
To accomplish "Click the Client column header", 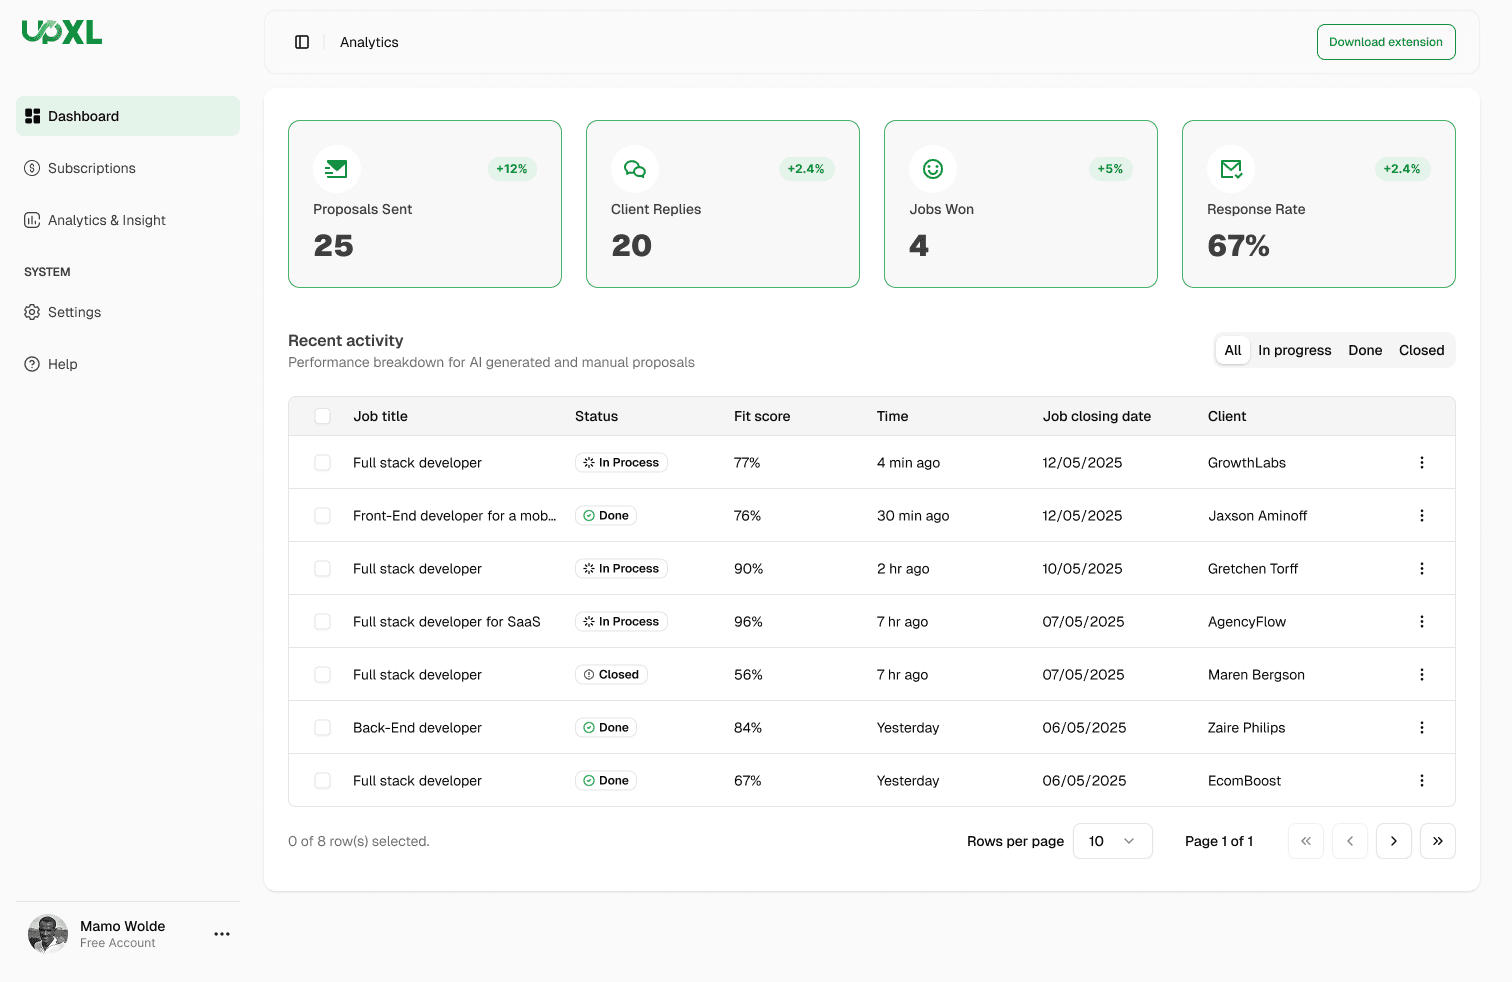I will [1227, 416].
